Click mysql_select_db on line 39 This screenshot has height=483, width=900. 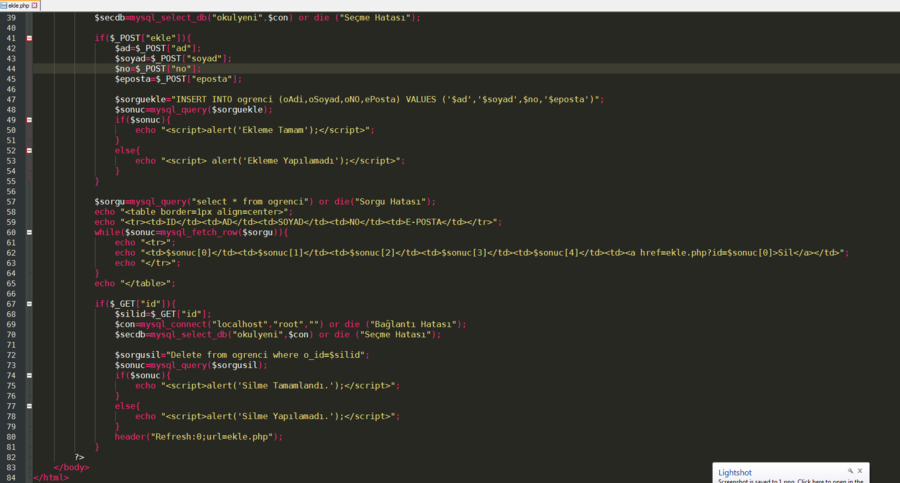click(x=168, y=18)
